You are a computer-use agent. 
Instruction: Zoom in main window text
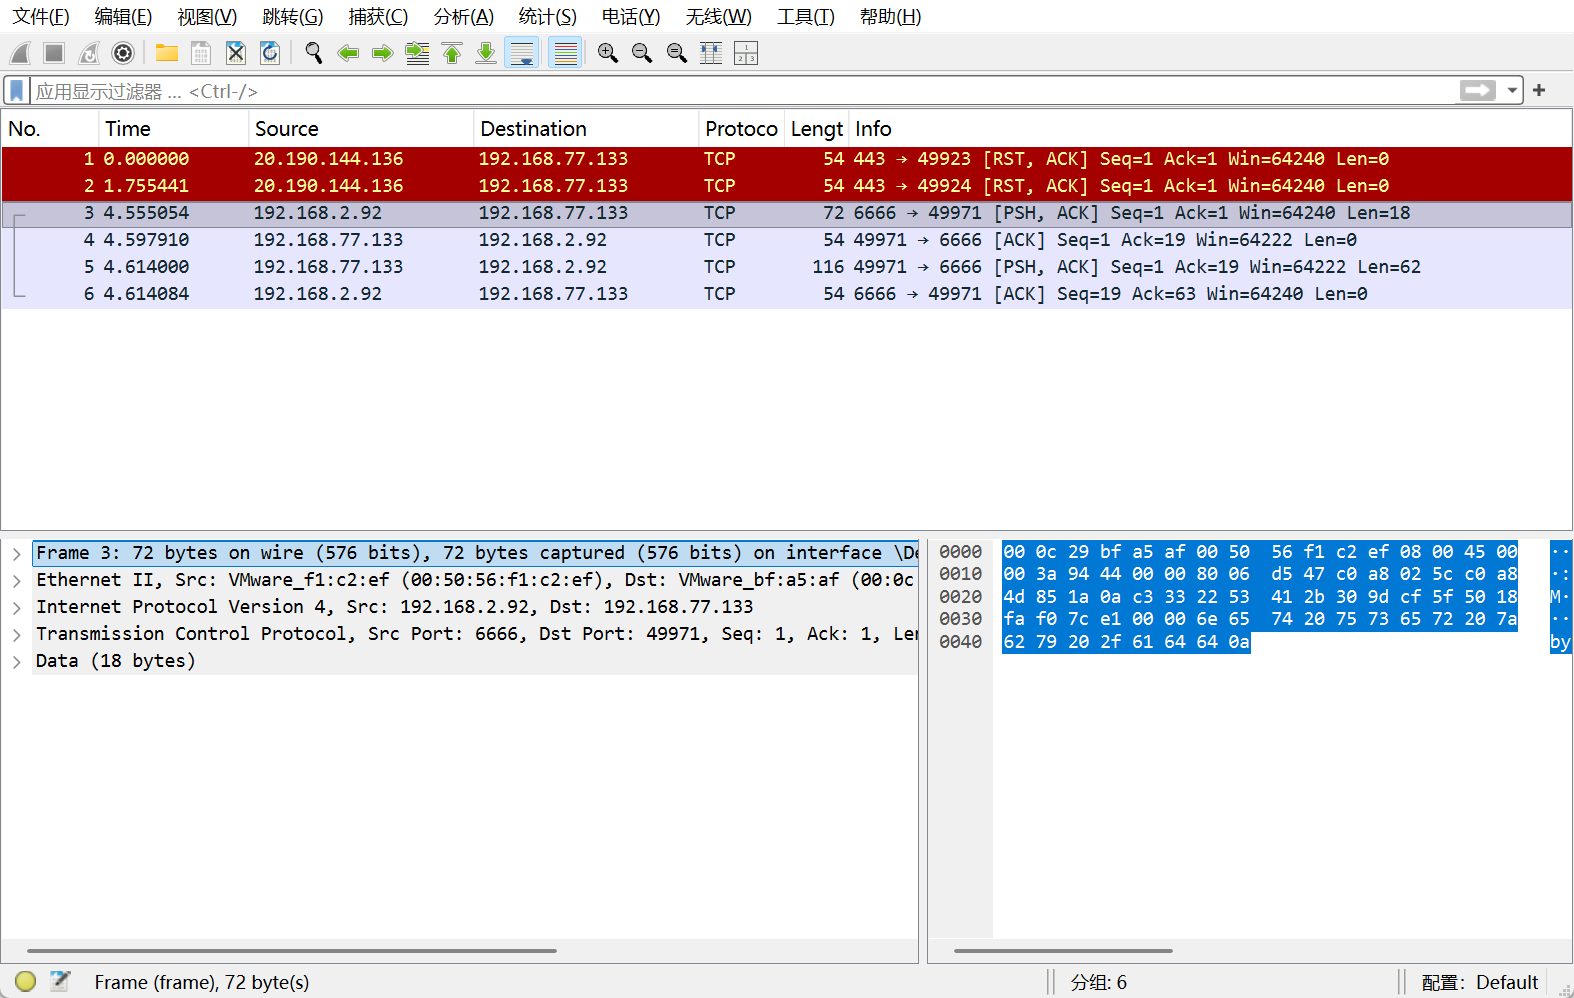point(607,53)
